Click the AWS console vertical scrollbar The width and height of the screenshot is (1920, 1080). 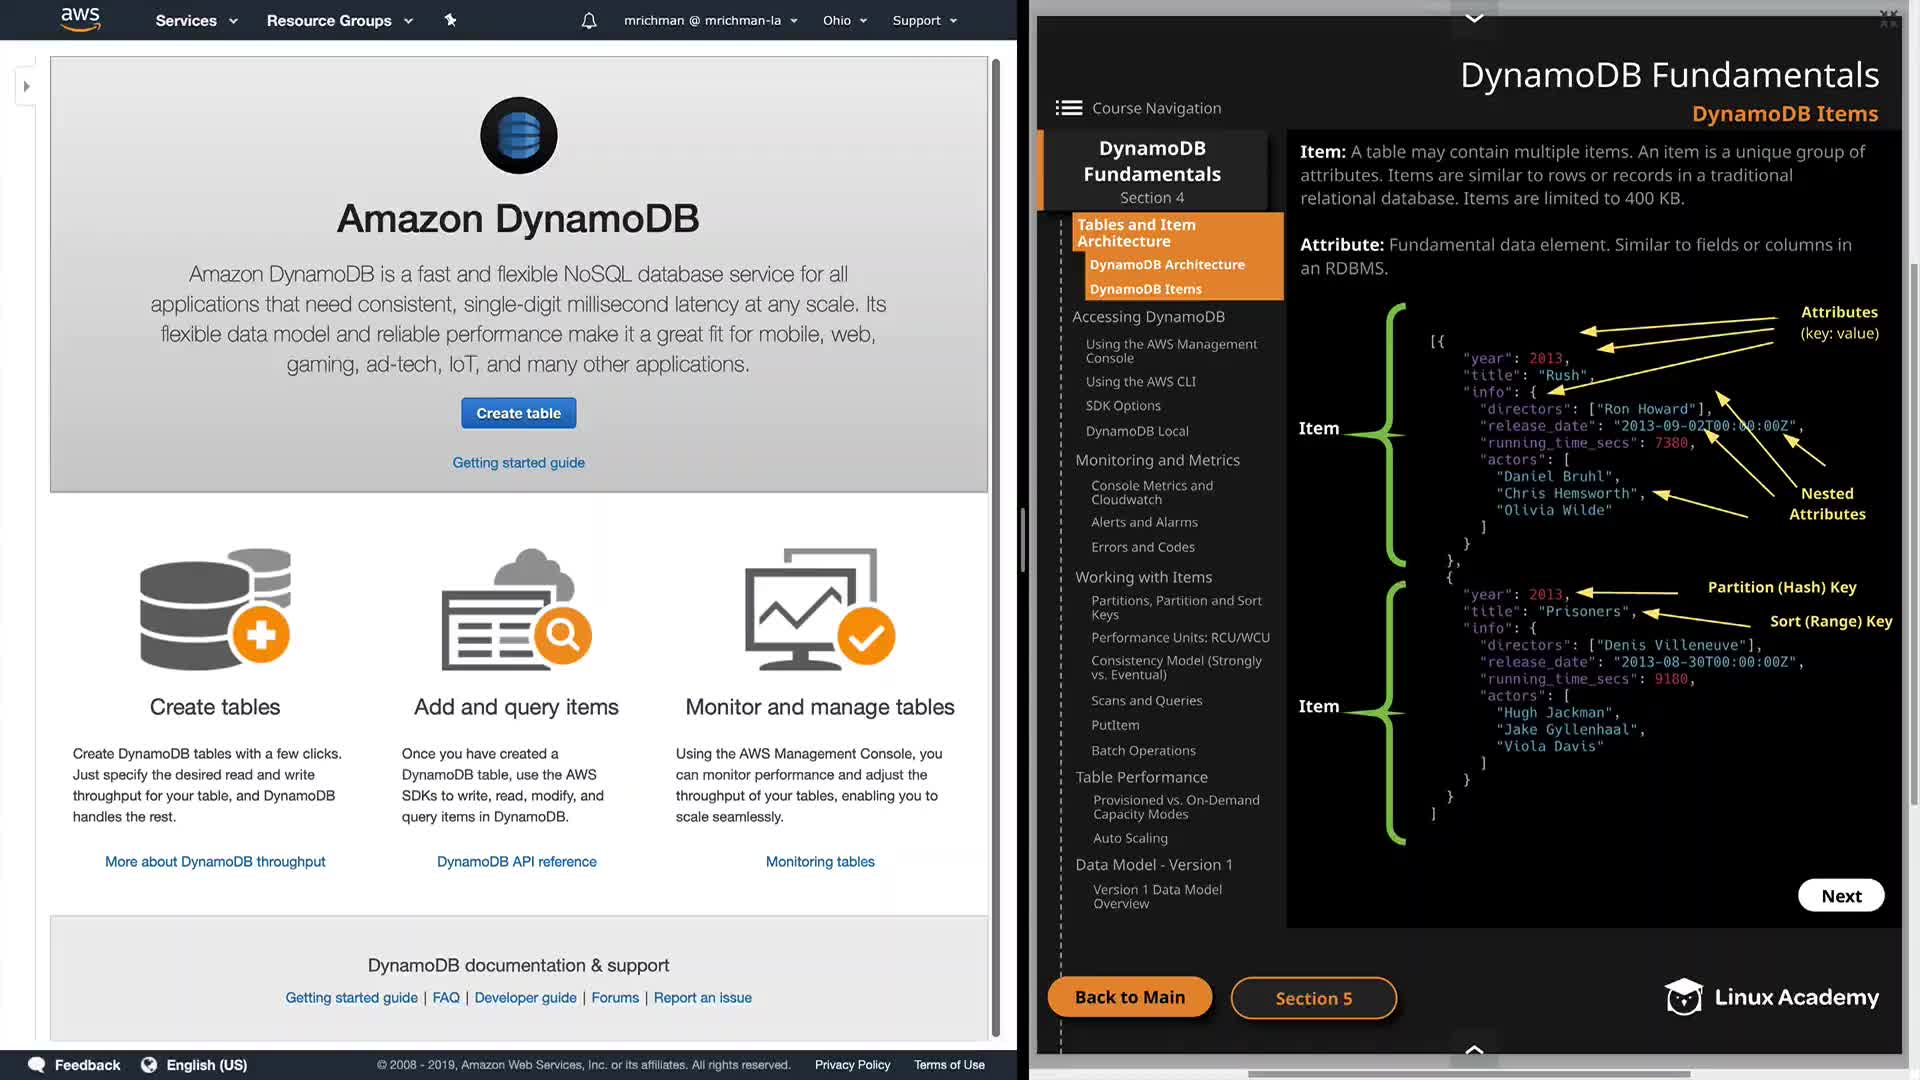coord(995,540)
